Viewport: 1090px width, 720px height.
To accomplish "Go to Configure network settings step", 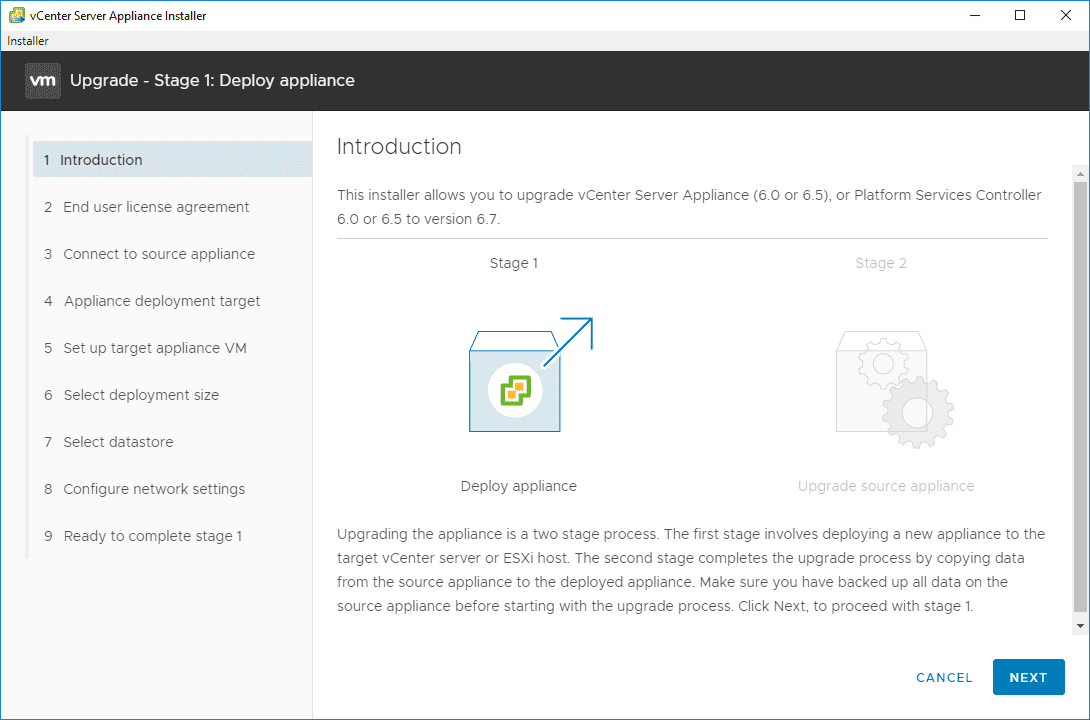I will (154, 489).
